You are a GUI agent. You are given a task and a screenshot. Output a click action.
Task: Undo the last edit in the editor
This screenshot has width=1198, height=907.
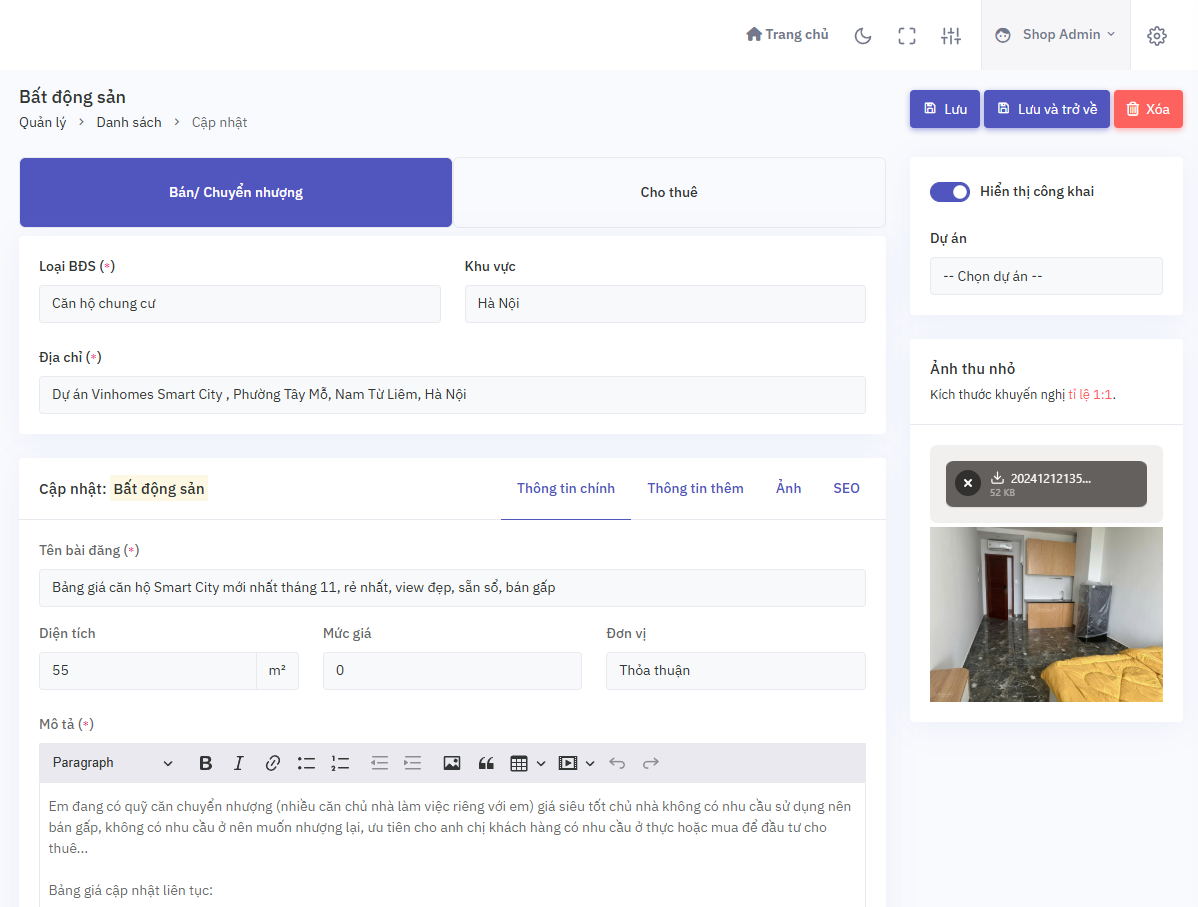pos(617,763)
